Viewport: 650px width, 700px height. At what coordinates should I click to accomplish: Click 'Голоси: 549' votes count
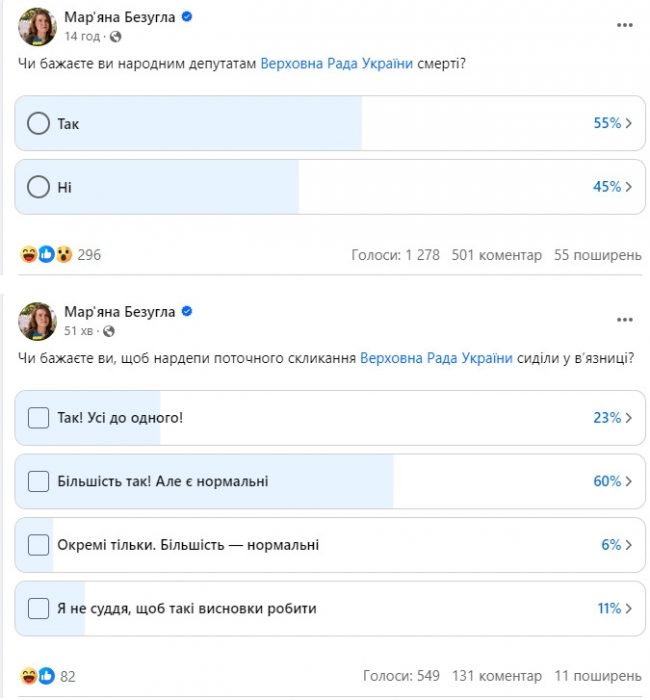[x=401, y=676]
